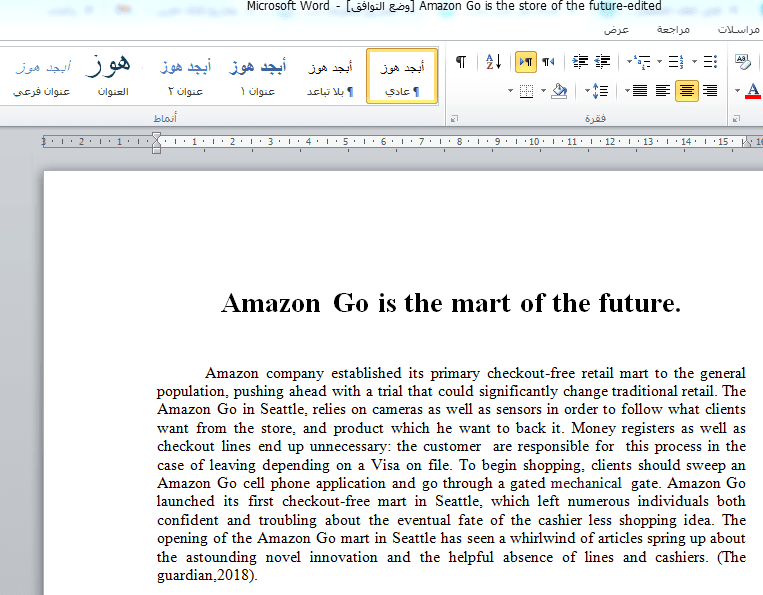Set right-to-left text direction
Viewport: 763px width, 595px height.
click(x=548, y=62)
